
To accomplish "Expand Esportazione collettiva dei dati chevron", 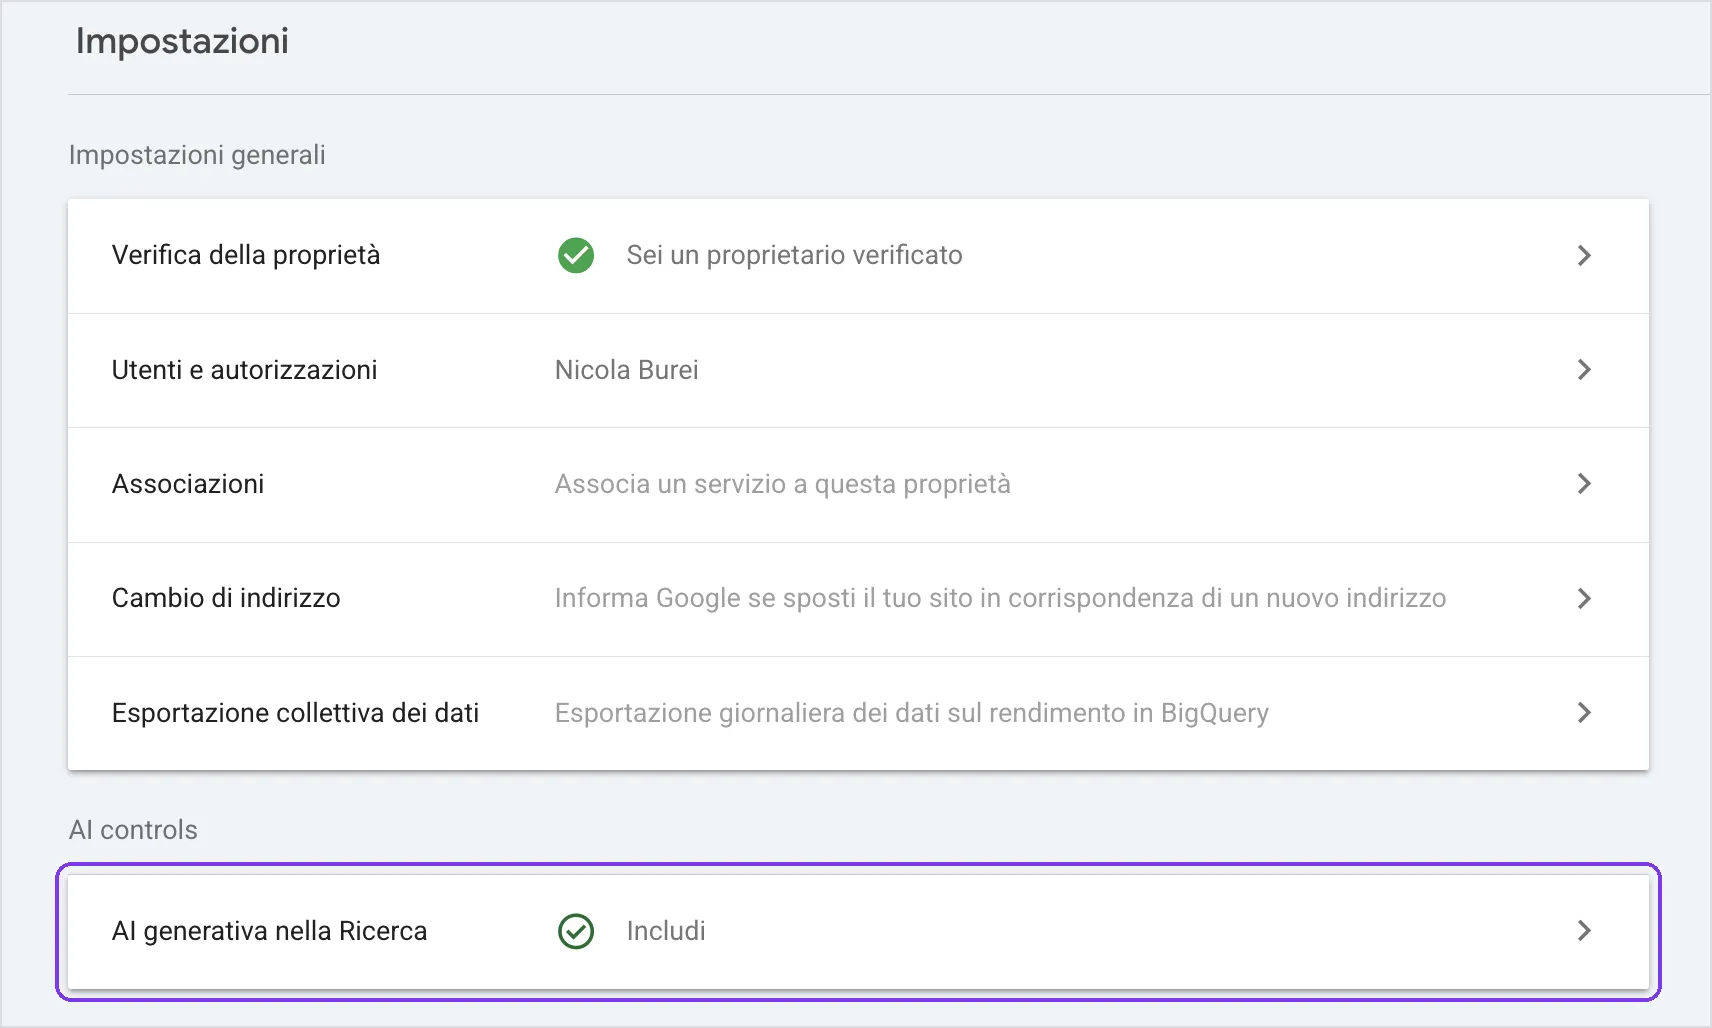I will coord(1584,713).
